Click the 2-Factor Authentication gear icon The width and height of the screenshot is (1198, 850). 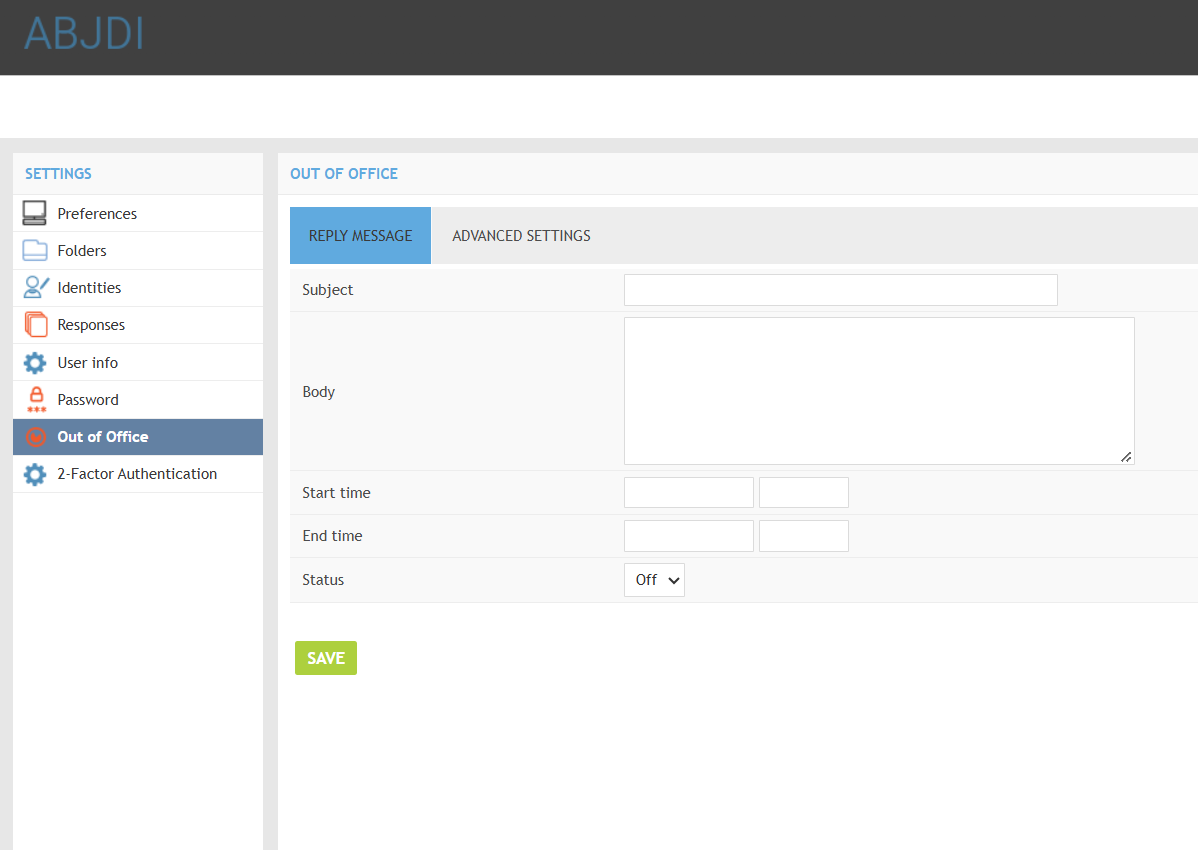point(34,474)
